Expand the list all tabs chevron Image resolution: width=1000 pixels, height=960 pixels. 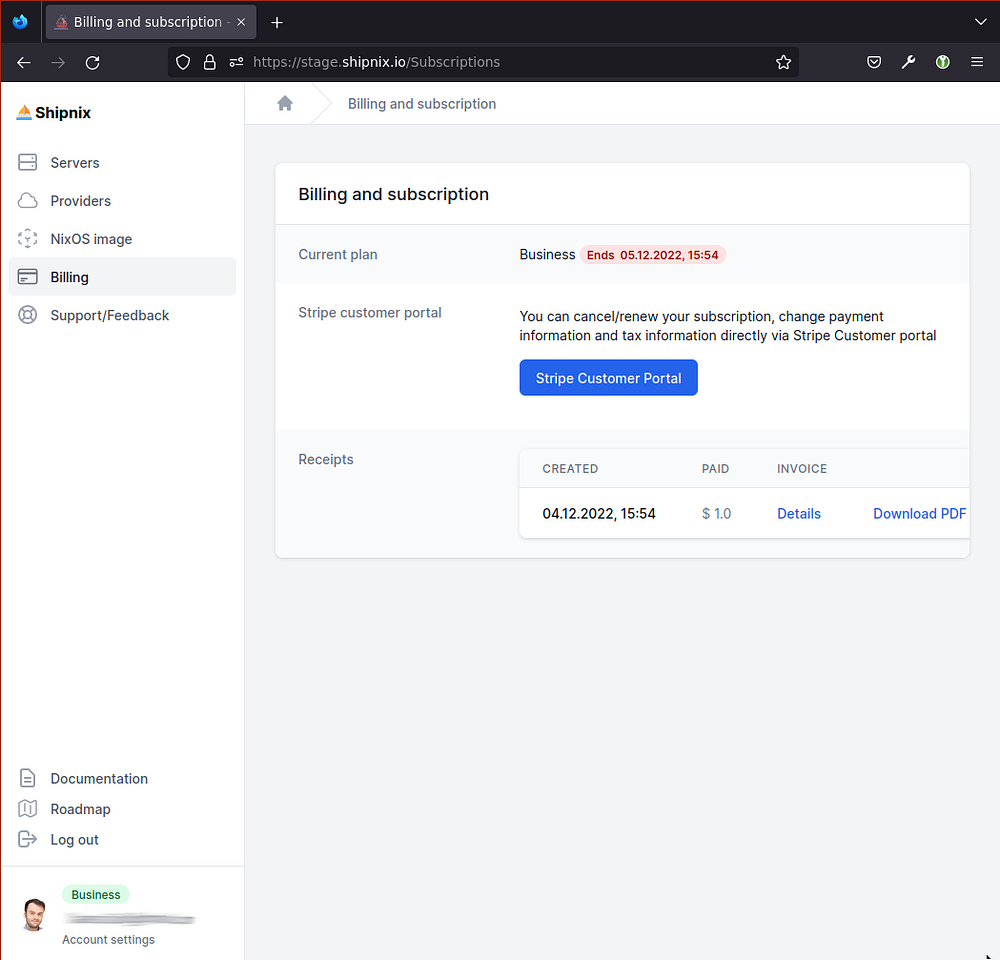coord(980,22)
